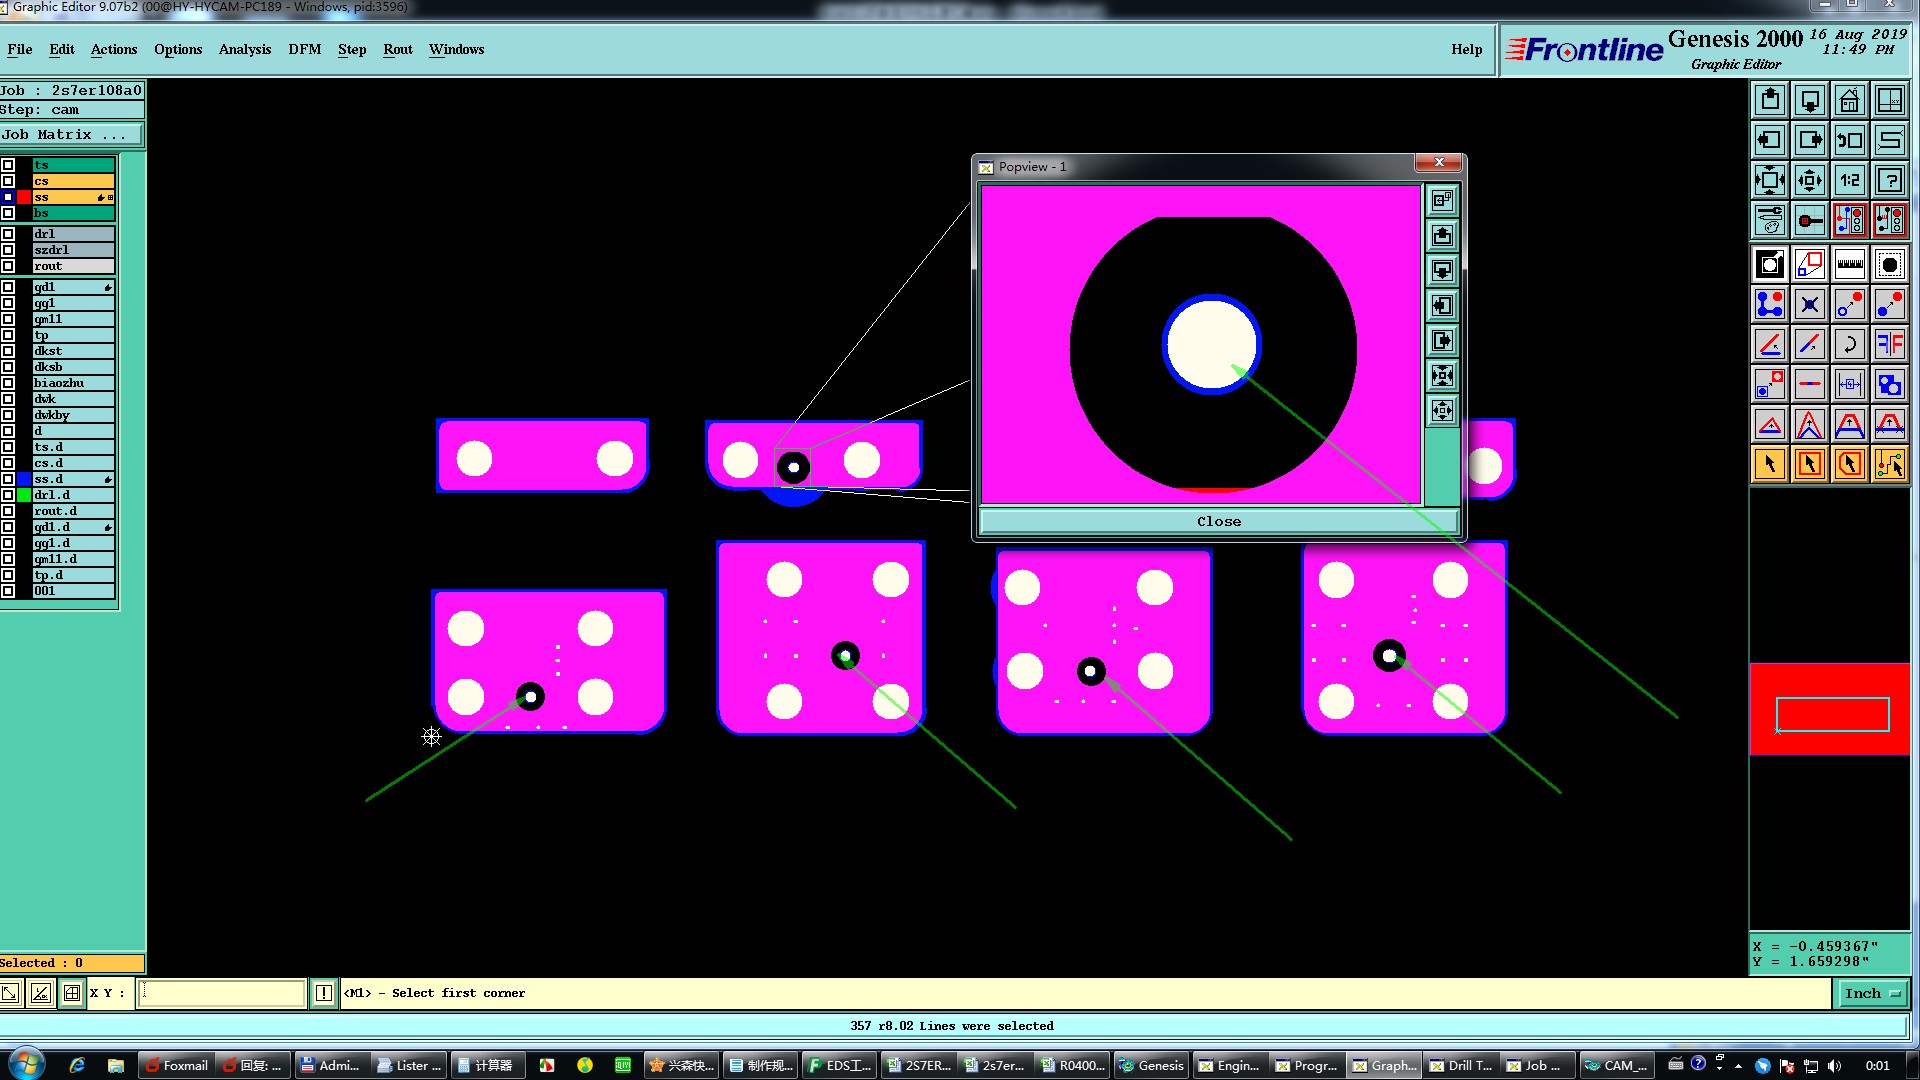Click the Home view icon

click(x=1849, y=100)
